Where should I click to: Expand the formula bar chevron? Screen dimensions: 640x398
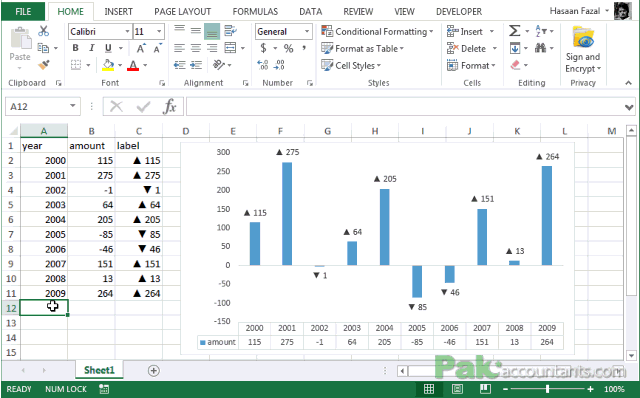pyautogui.click(x=629, y=107)
